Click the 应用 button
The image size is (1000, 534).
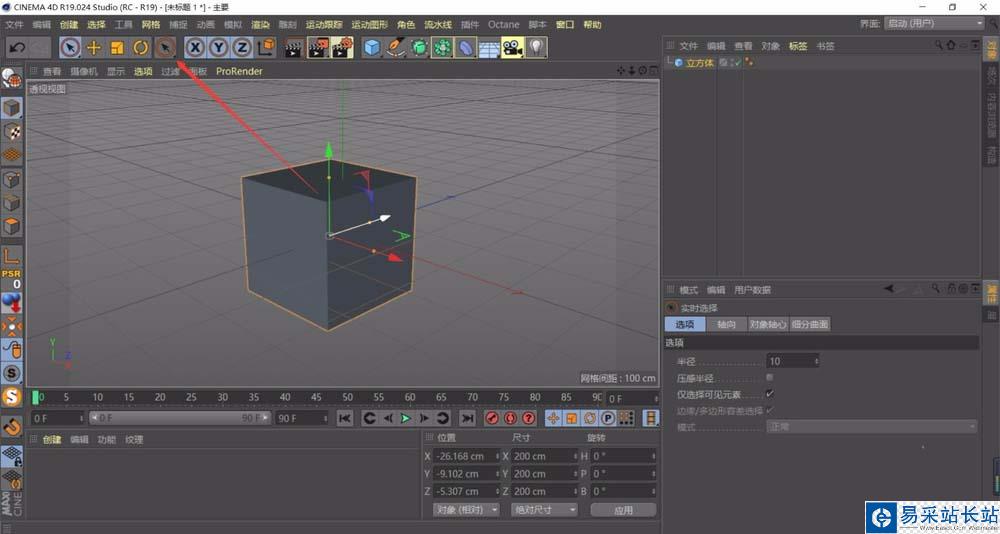624,510
